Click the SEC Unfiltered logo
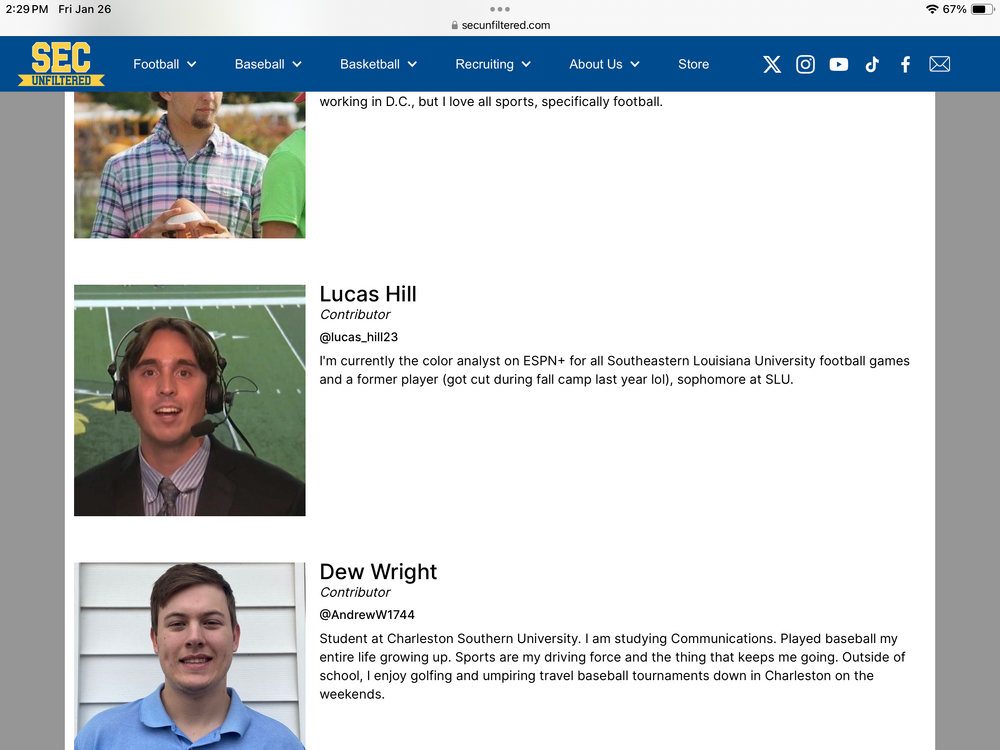Screen dimensions: 1000x750 click(61, 64)
